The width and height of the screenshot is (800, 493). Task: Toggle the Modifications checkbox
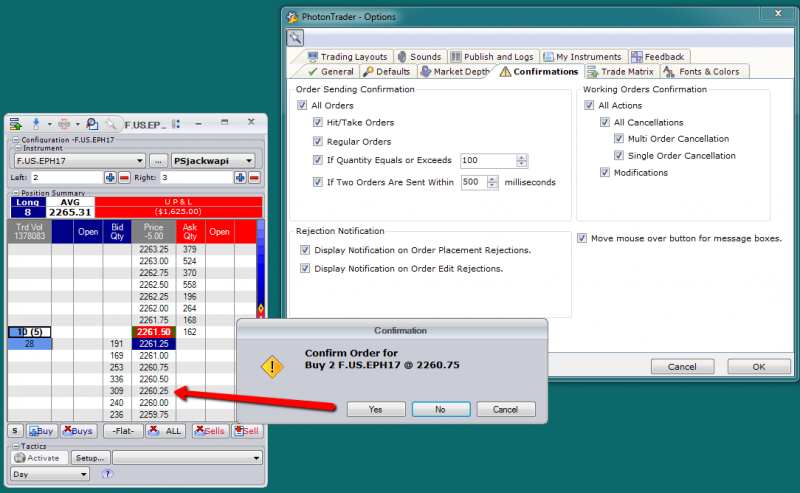[605, 172]
